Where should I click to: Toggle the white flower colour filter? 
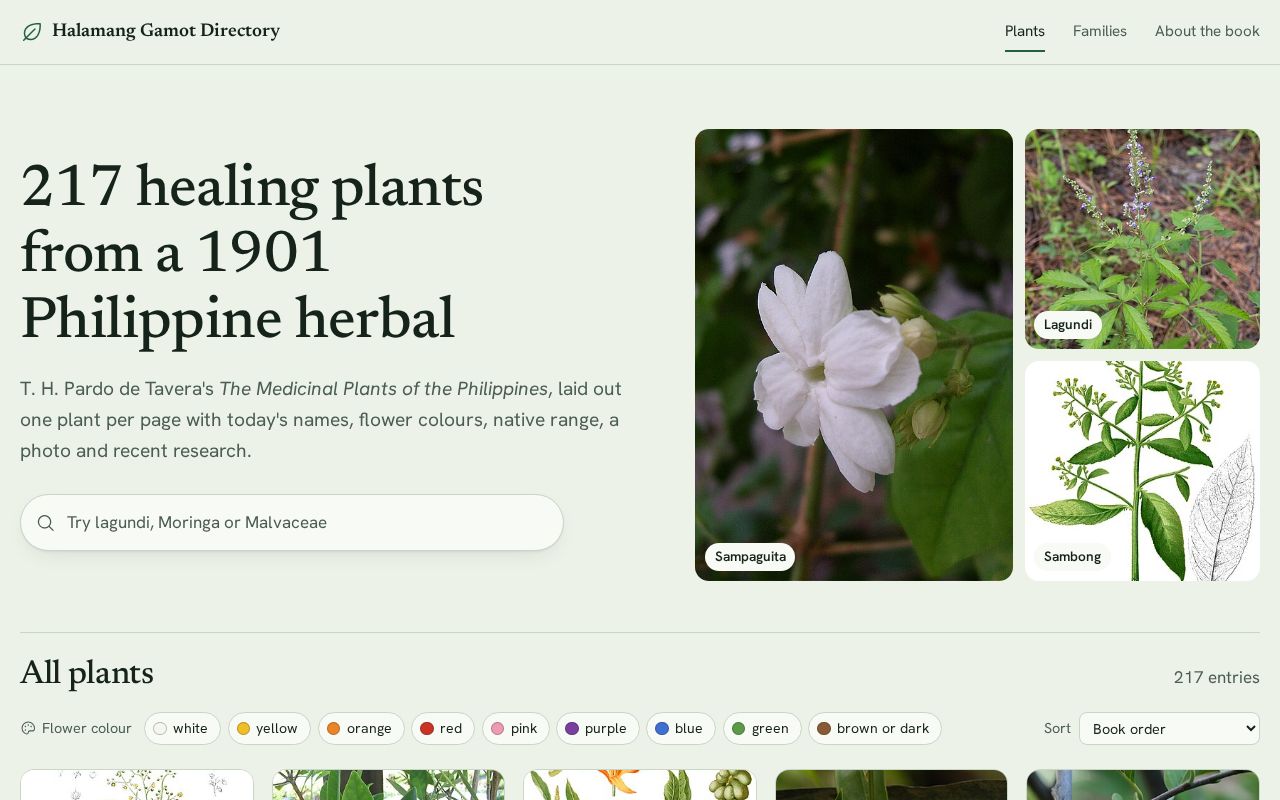pyautogui.click(x=182, y=729)
